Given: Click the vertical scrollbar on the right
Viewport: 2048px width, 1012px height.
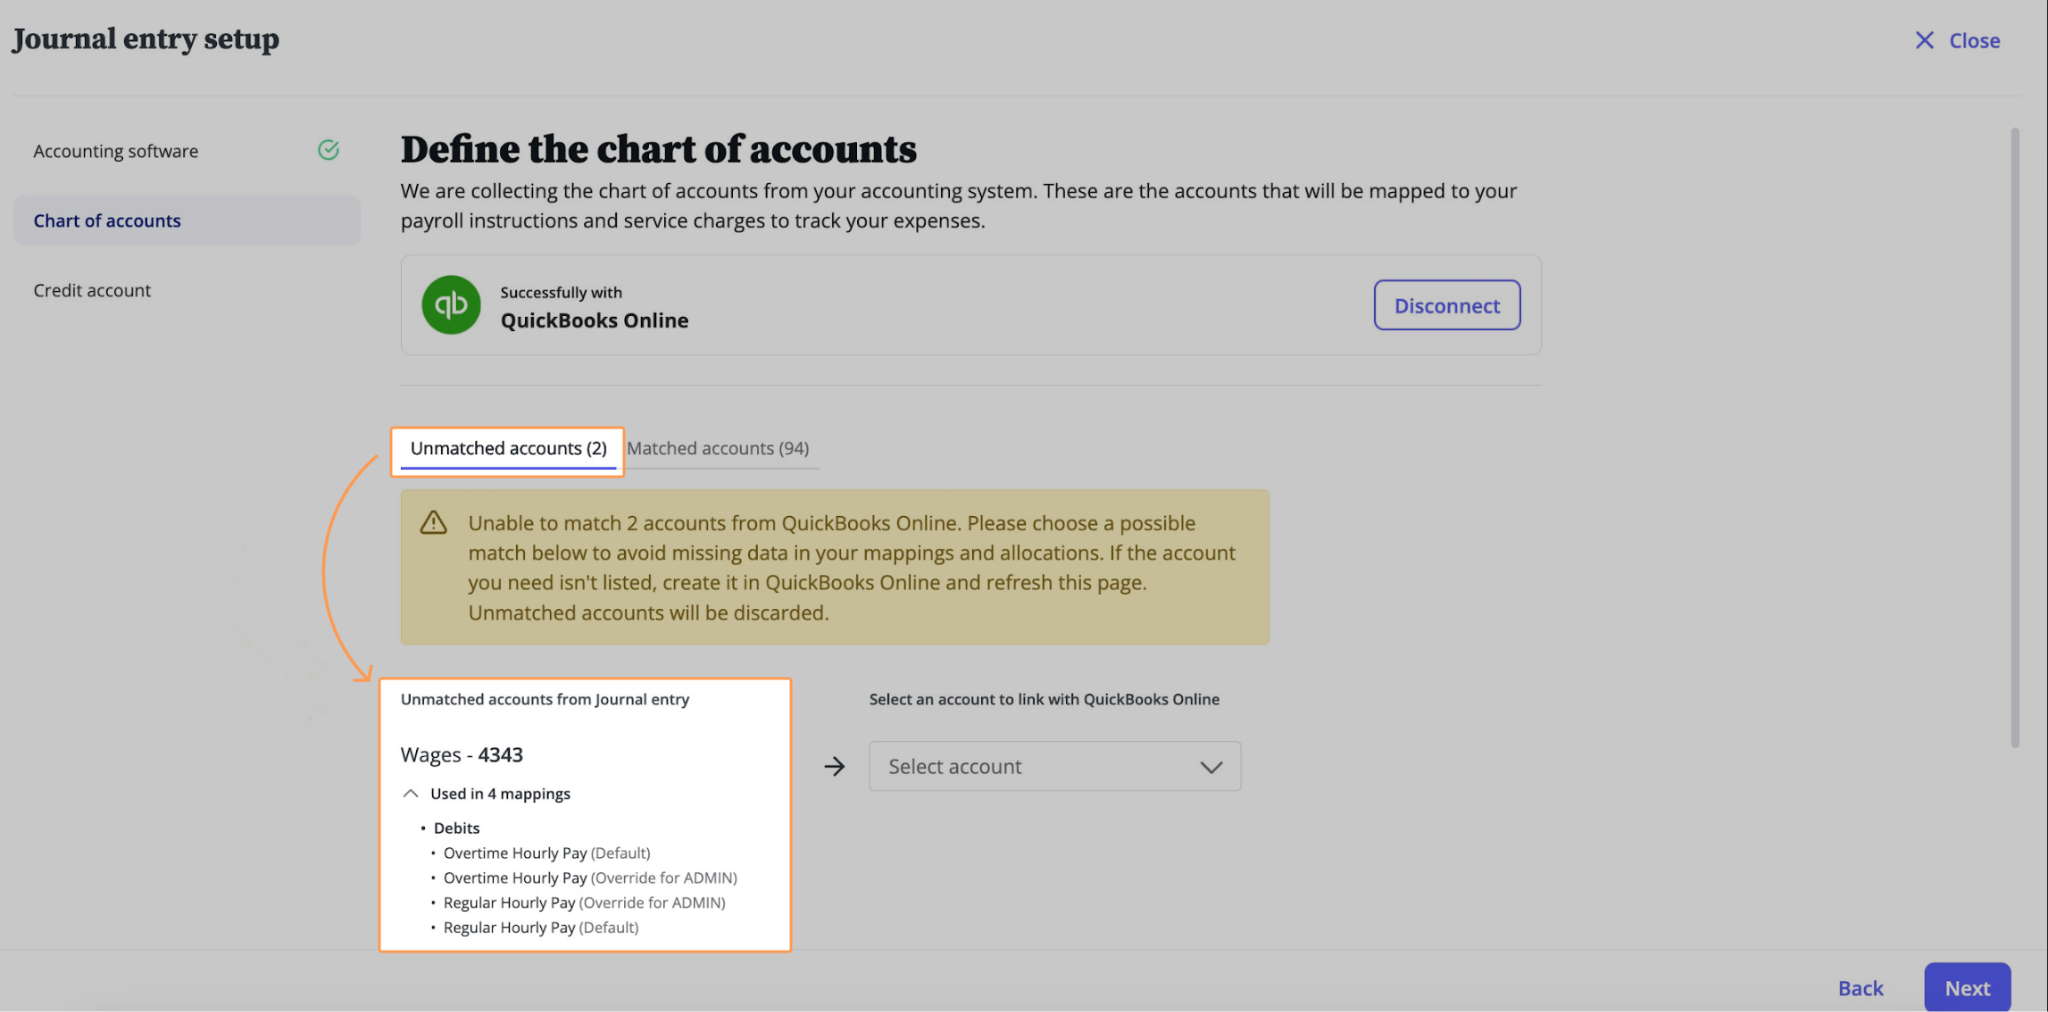Looking at the screenshot, I should (x=2015, y=437).
